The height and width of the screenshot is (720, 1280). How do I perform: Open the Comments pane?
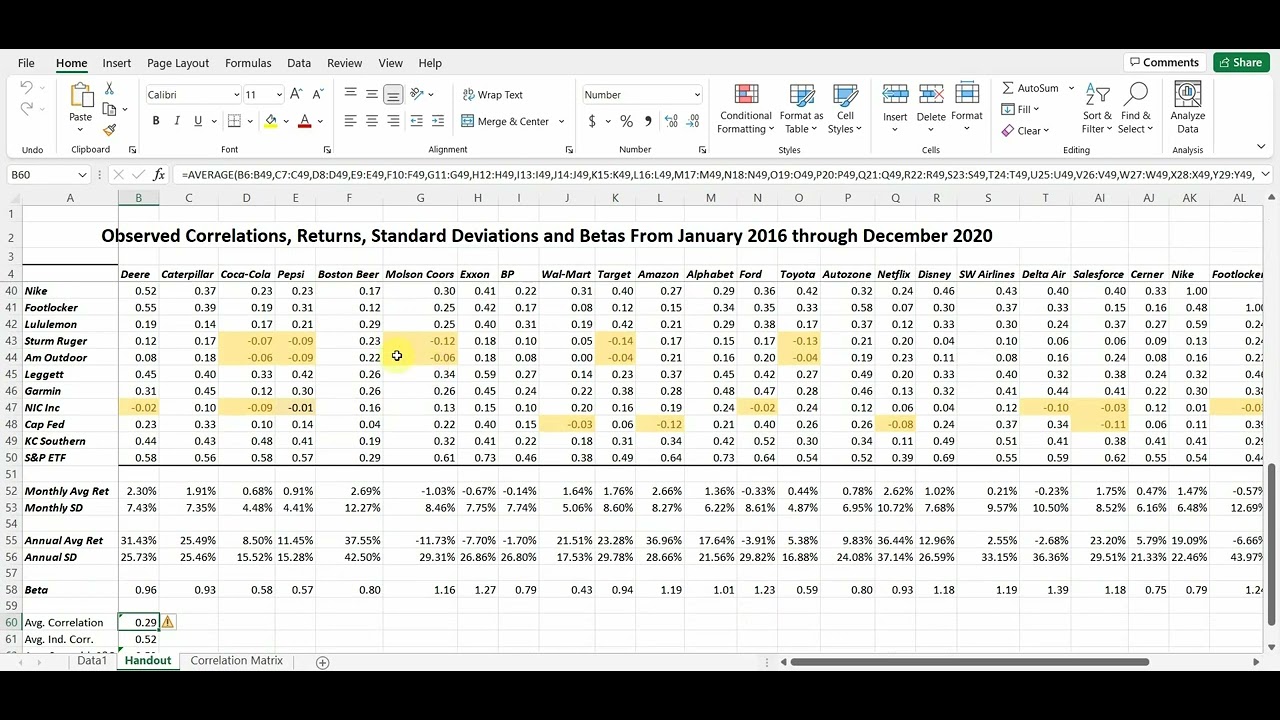tap(1164, 62)
